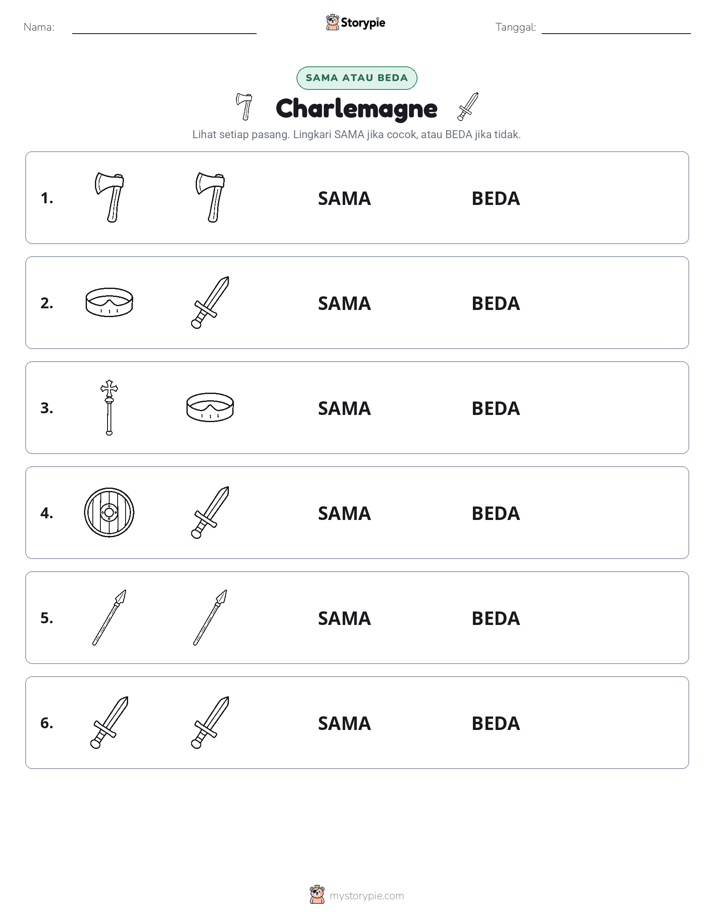Click the round shield icon in row 4
Viewport: 714px width, 924px height.
110,512
